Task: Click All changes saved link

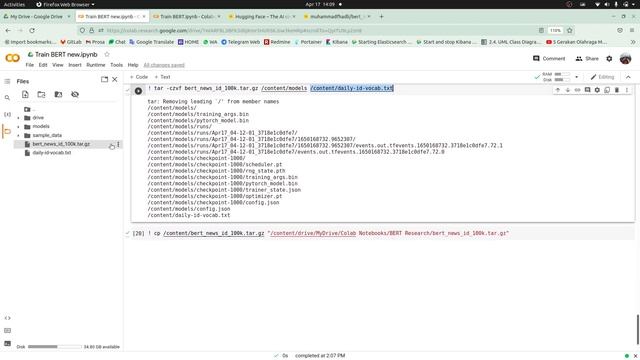Action: [164, 65]
